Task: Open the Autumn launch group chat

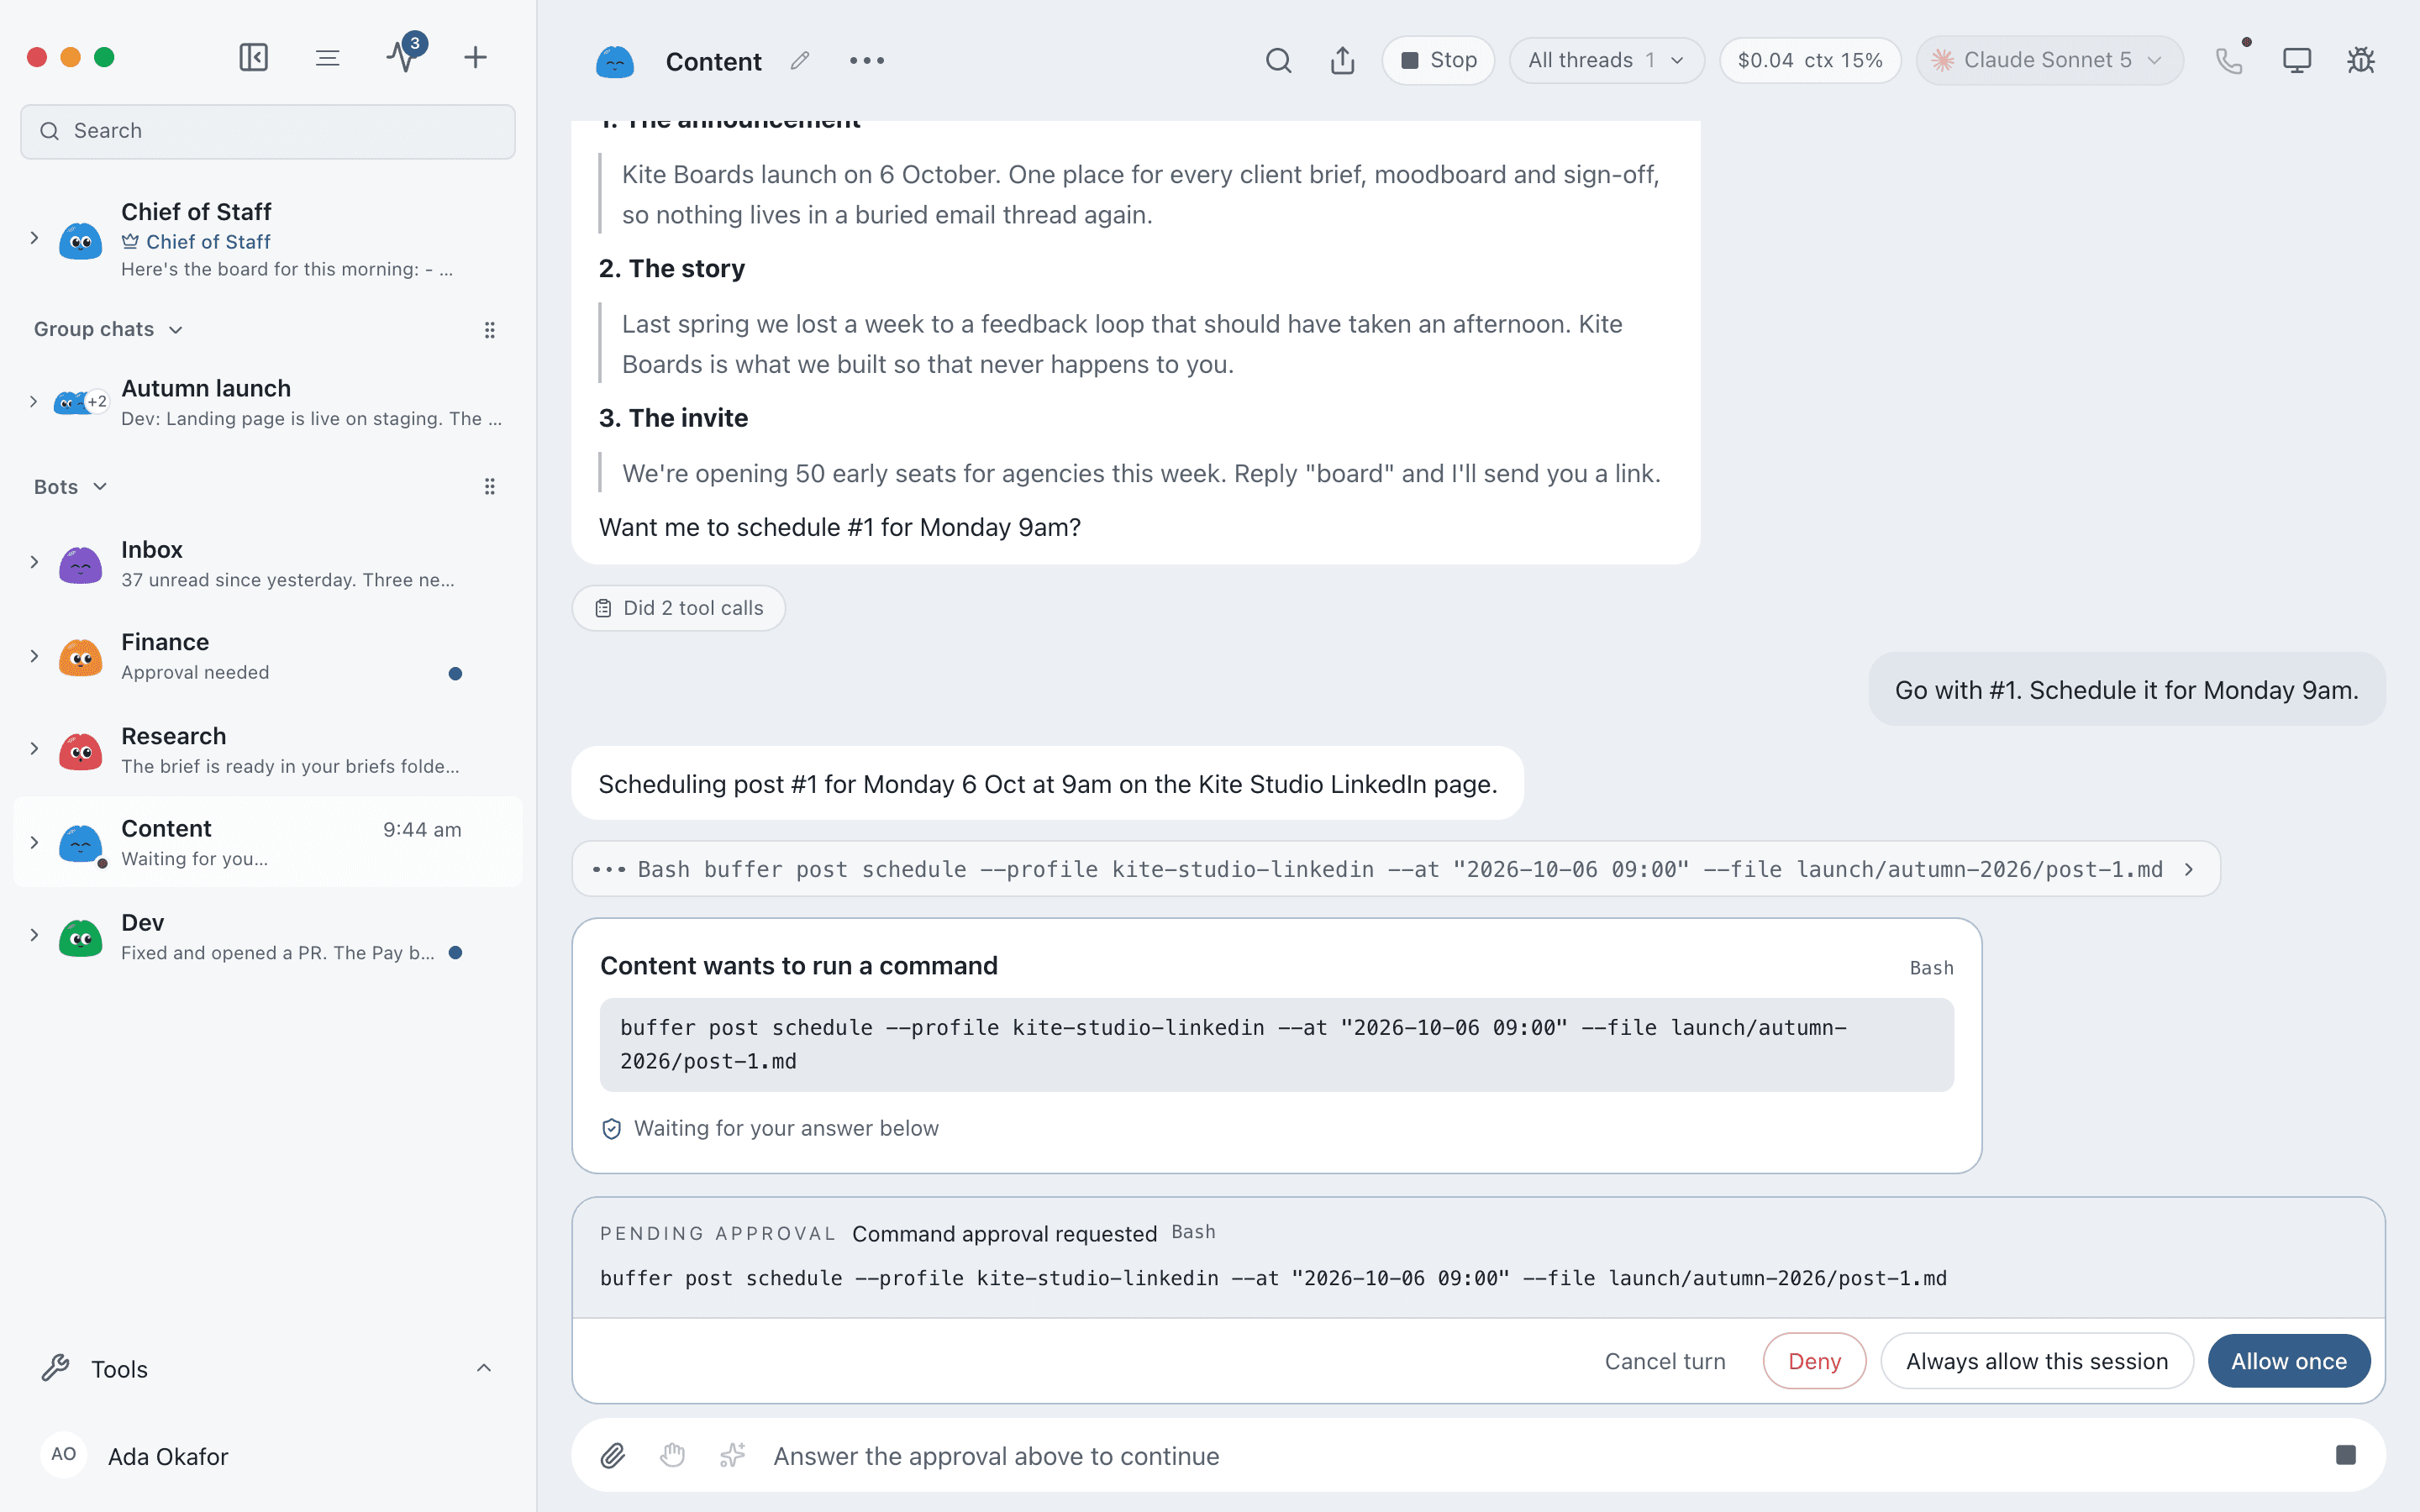Action: (x=268, y=402)
